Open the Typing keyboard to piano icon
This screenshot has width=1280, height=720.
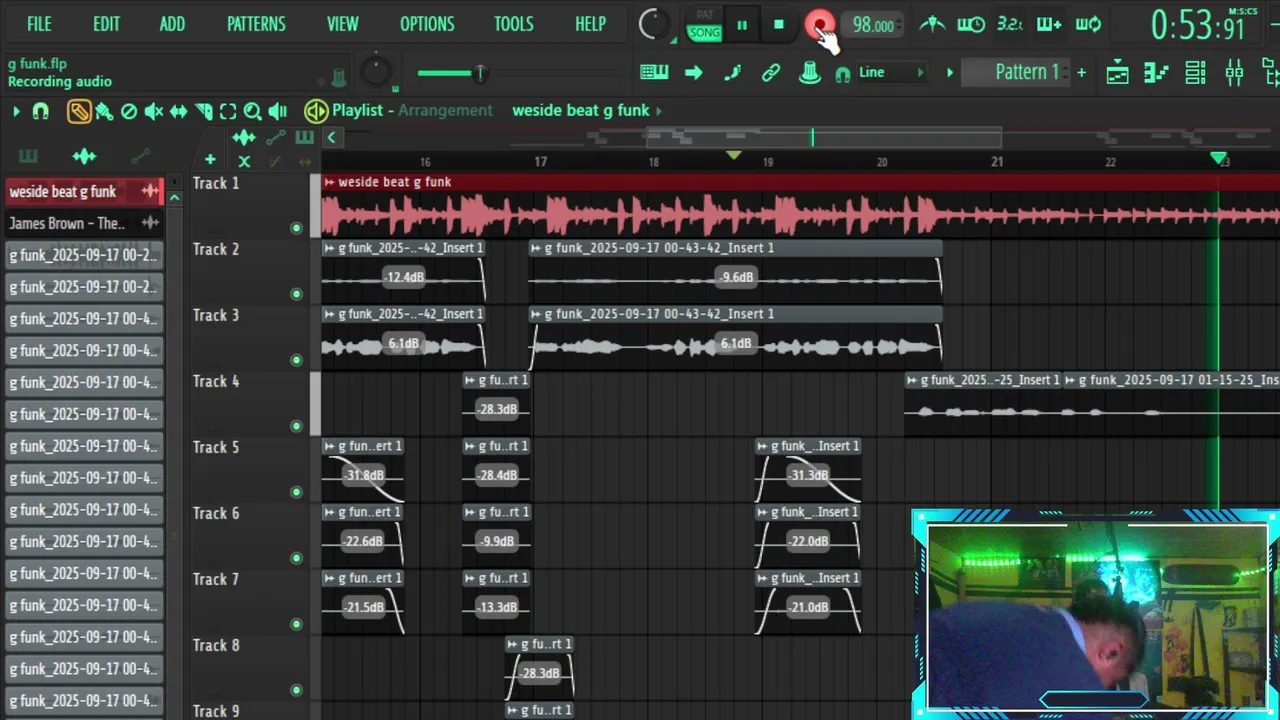pyautogui.click(x=654, y=72)
